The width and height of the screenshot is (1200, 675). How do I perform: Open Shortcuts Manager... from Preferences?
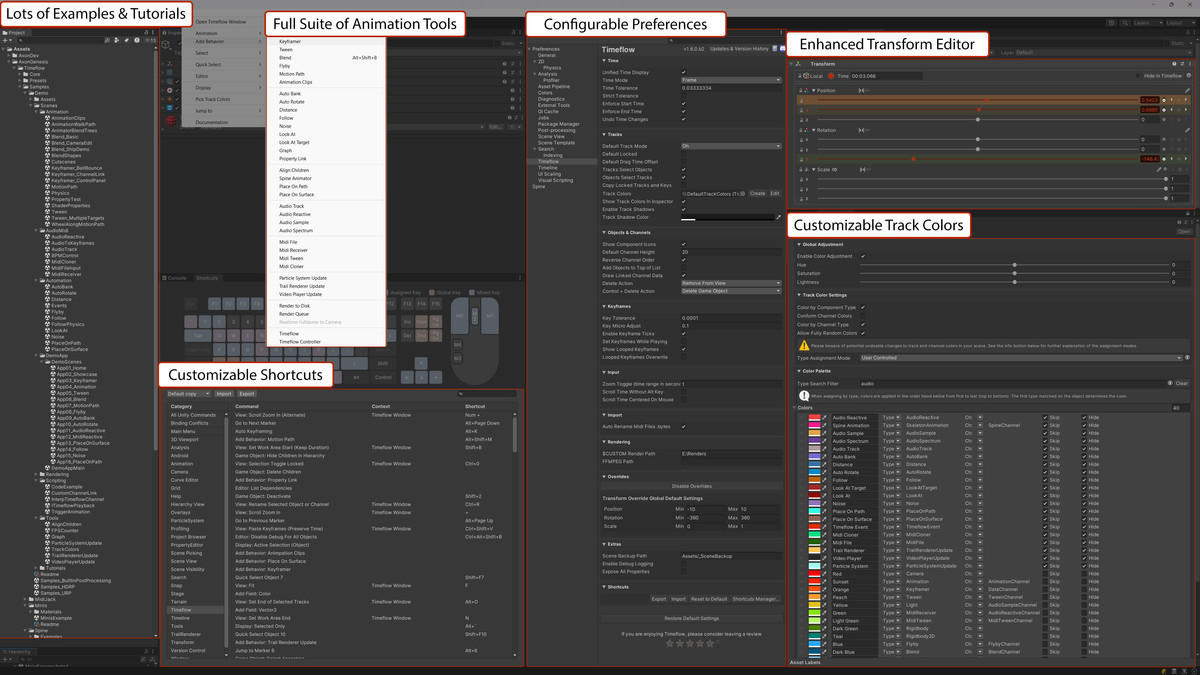(x=756, y=599)
